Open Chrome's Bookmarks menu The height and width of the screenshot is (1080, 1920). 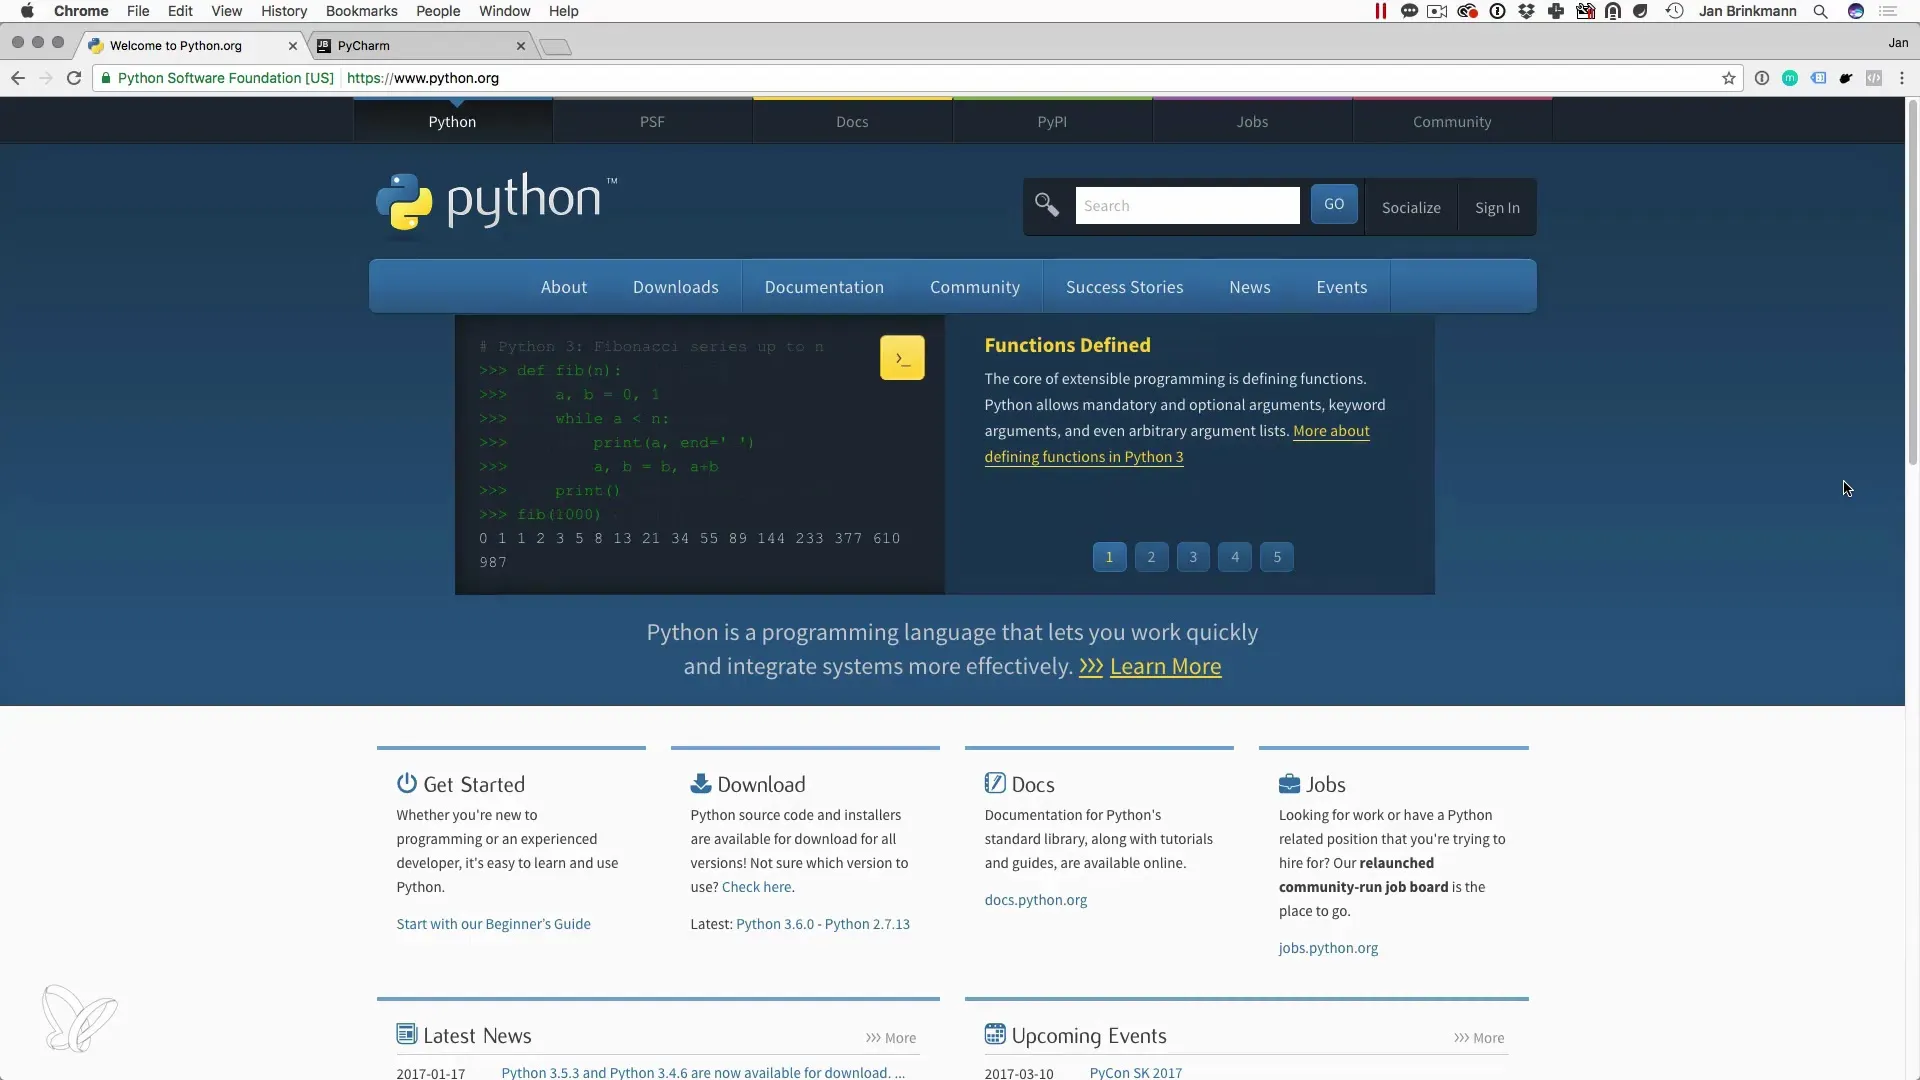tap(361, 11)
